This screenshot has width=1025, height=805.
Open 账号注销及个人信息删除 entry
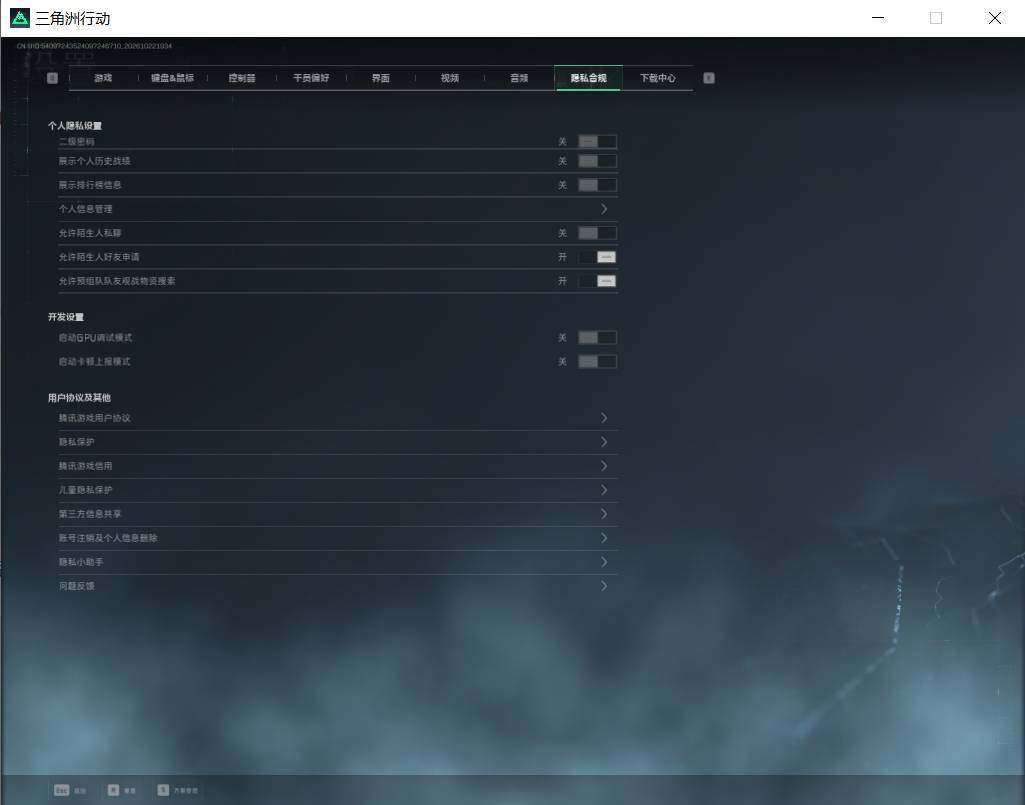click(x=337, y=538)
